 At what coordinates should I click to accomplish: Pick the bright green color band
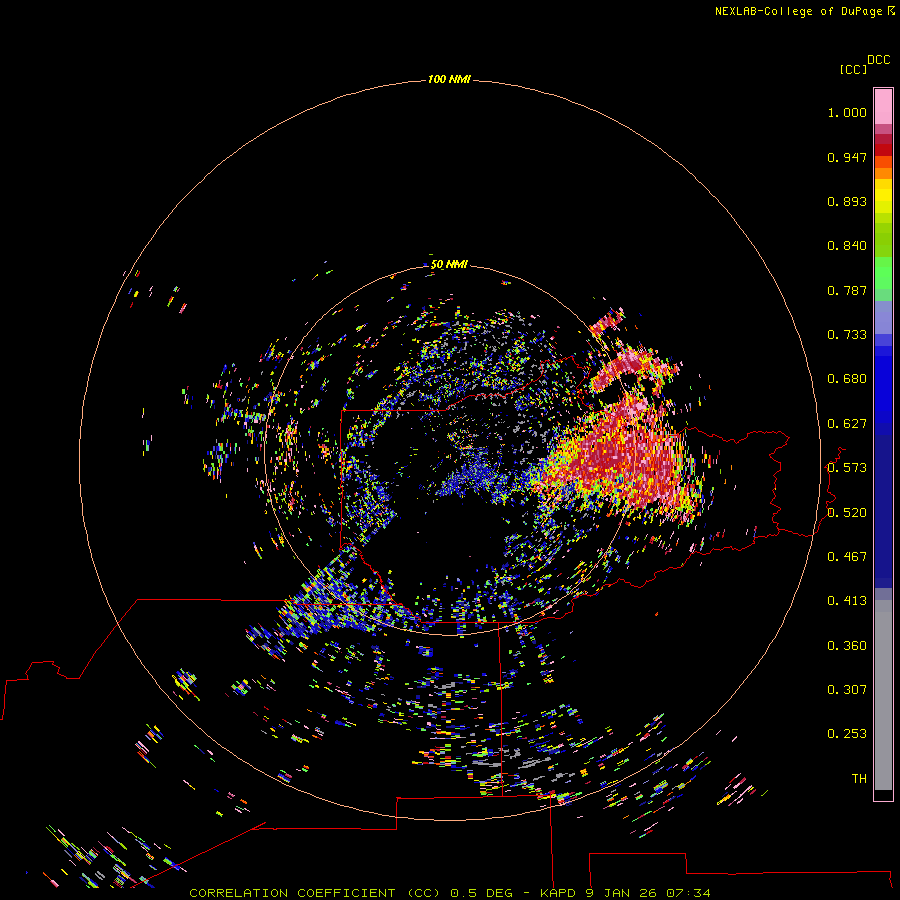pyautogui.click(x=883, y=273)
